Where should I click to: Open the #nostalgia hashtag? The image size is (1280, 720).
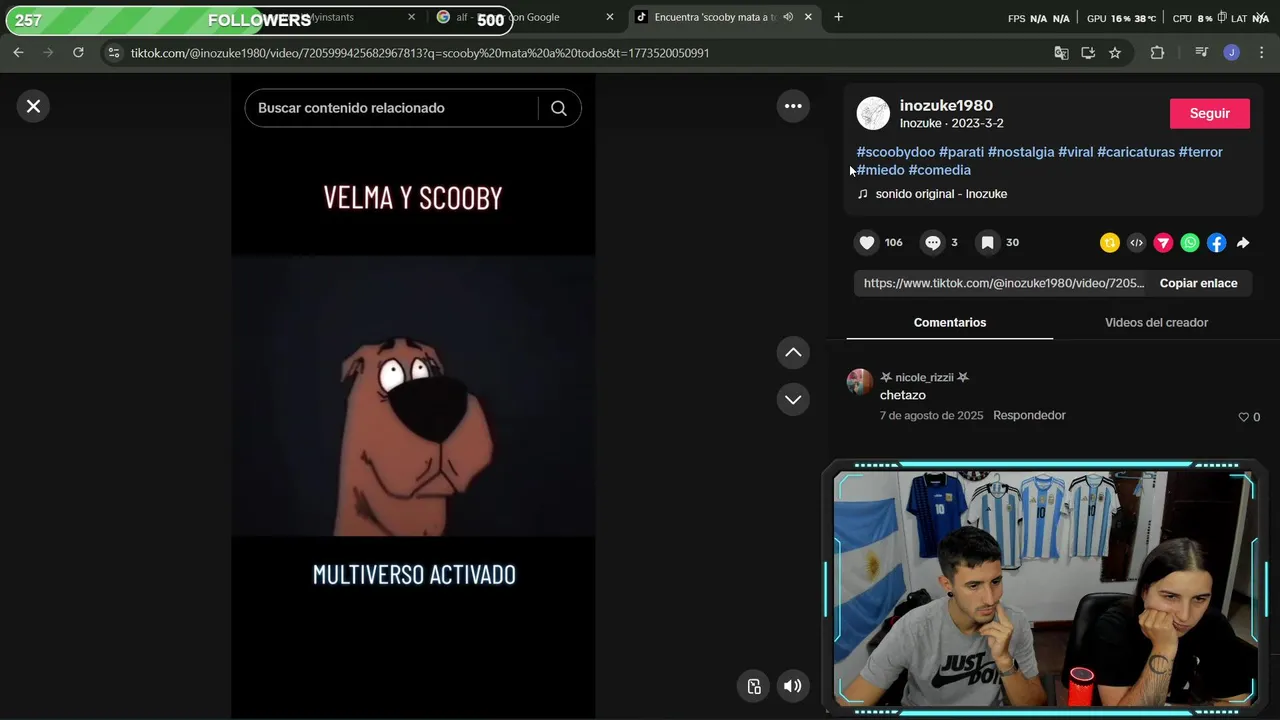tap(1021, 152)
